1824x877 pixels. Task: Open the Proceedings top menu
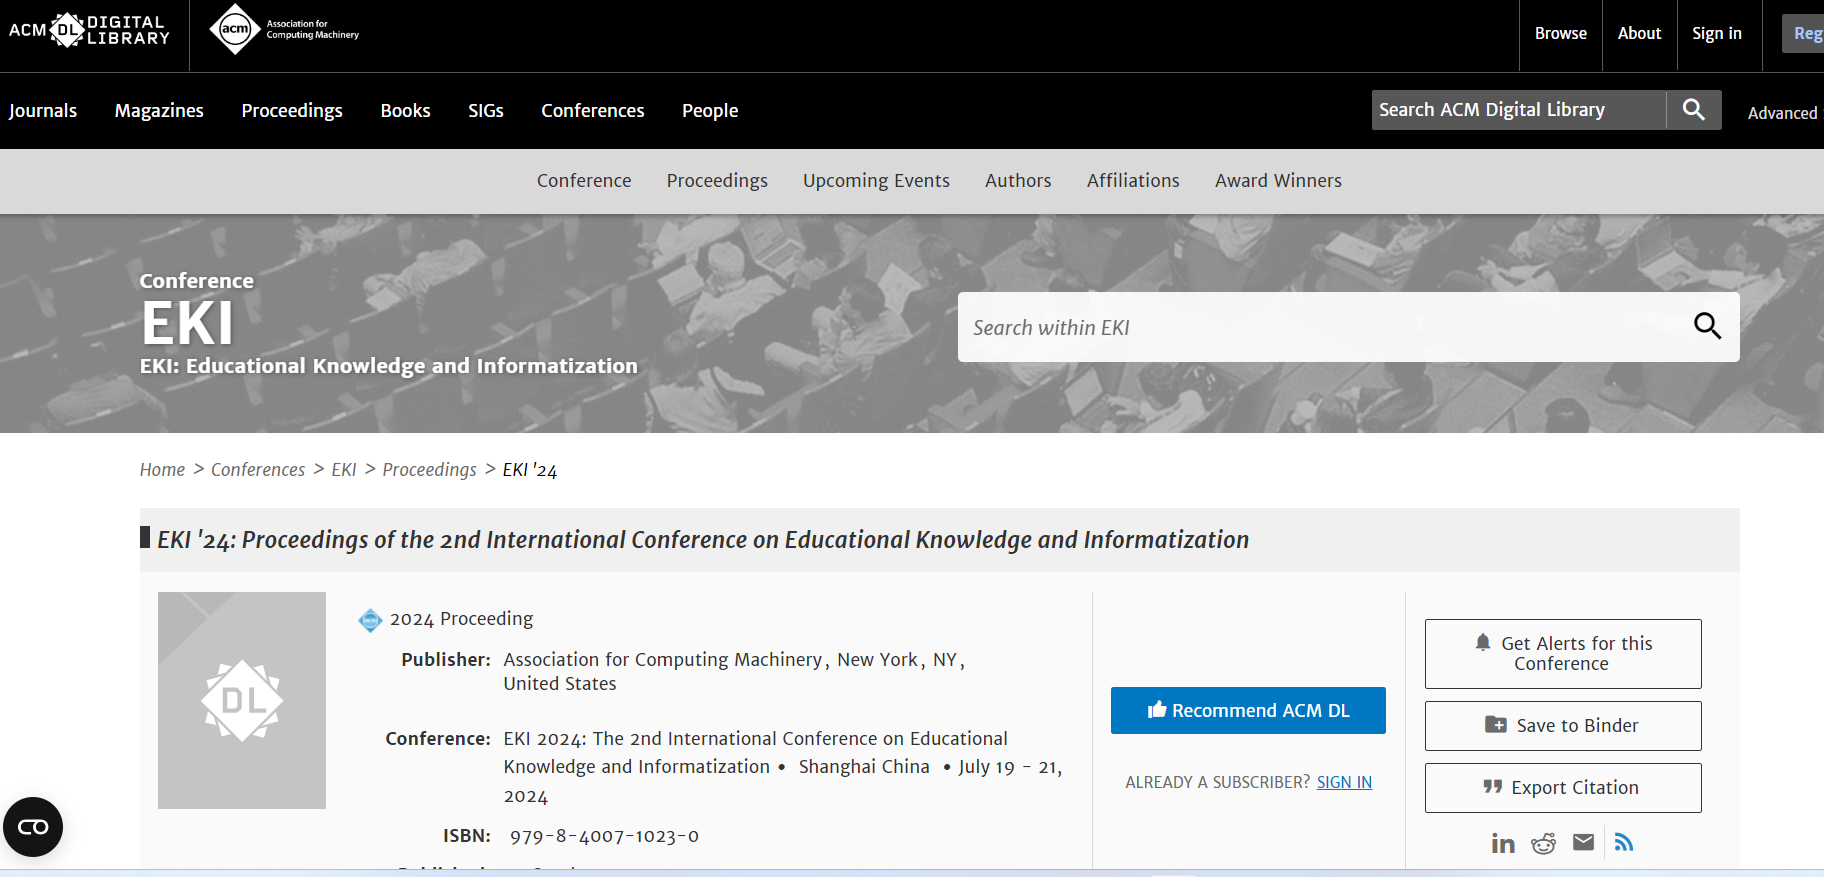click(292, 110)
